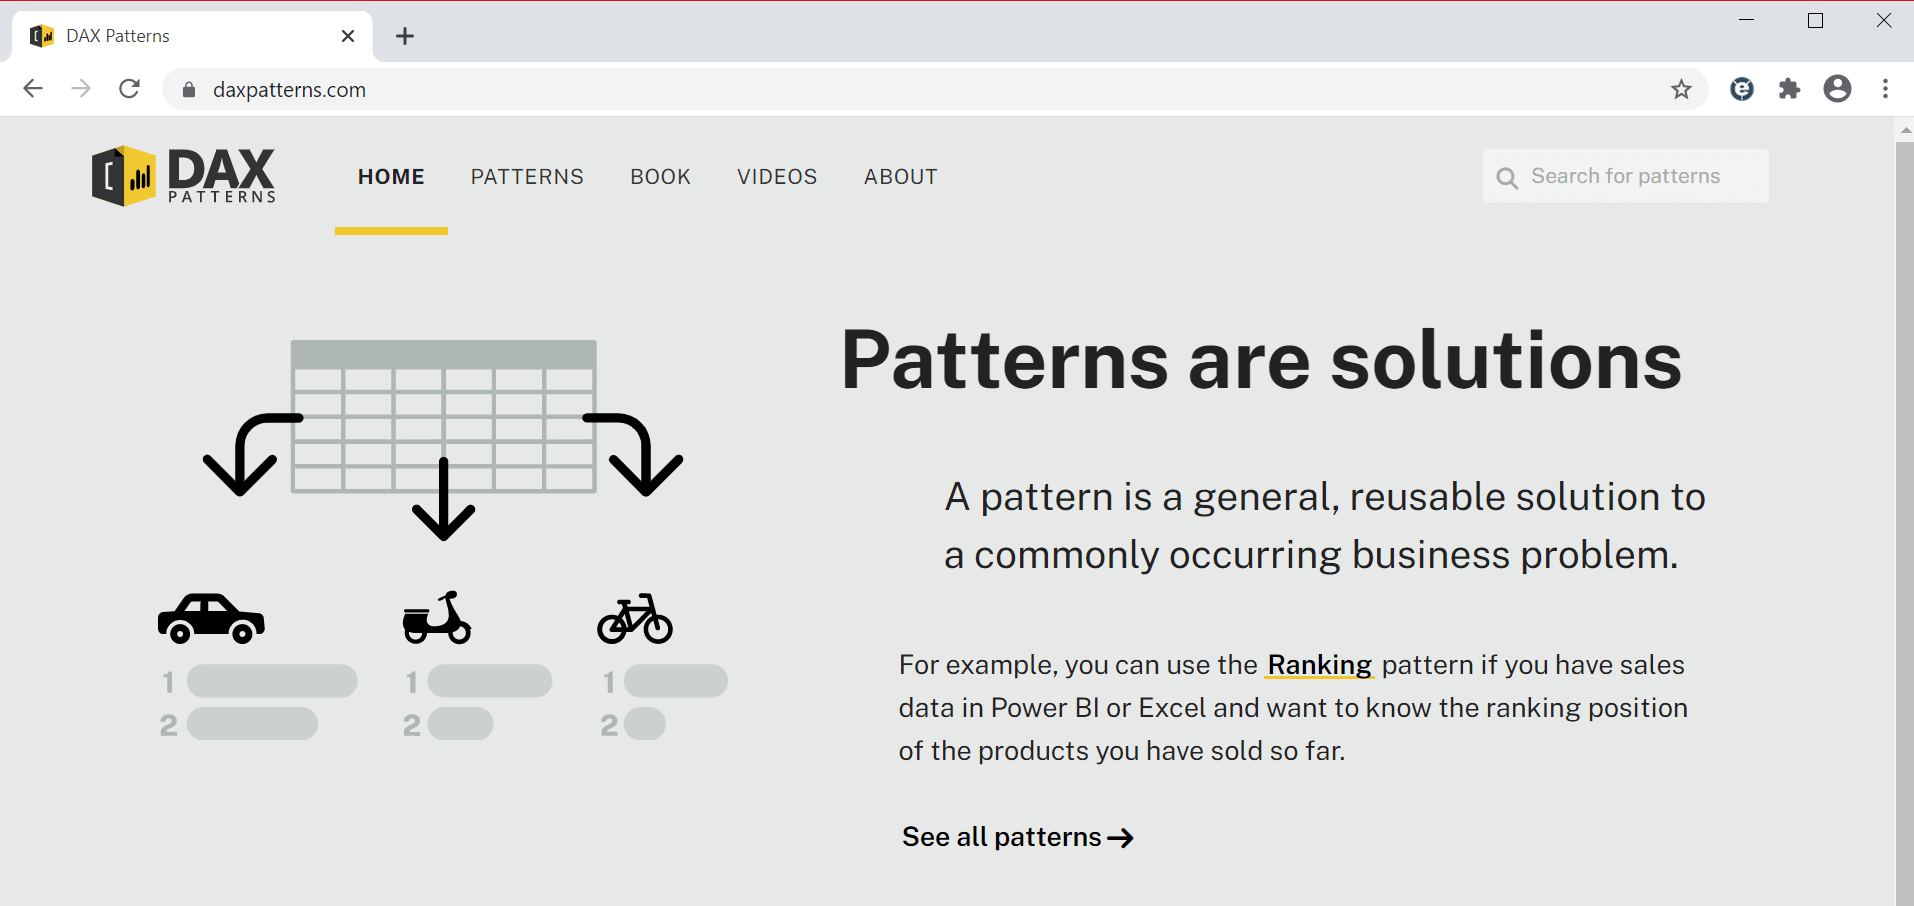
Task: Click the bicycle icon in the illustration
Action: [635, 618]
